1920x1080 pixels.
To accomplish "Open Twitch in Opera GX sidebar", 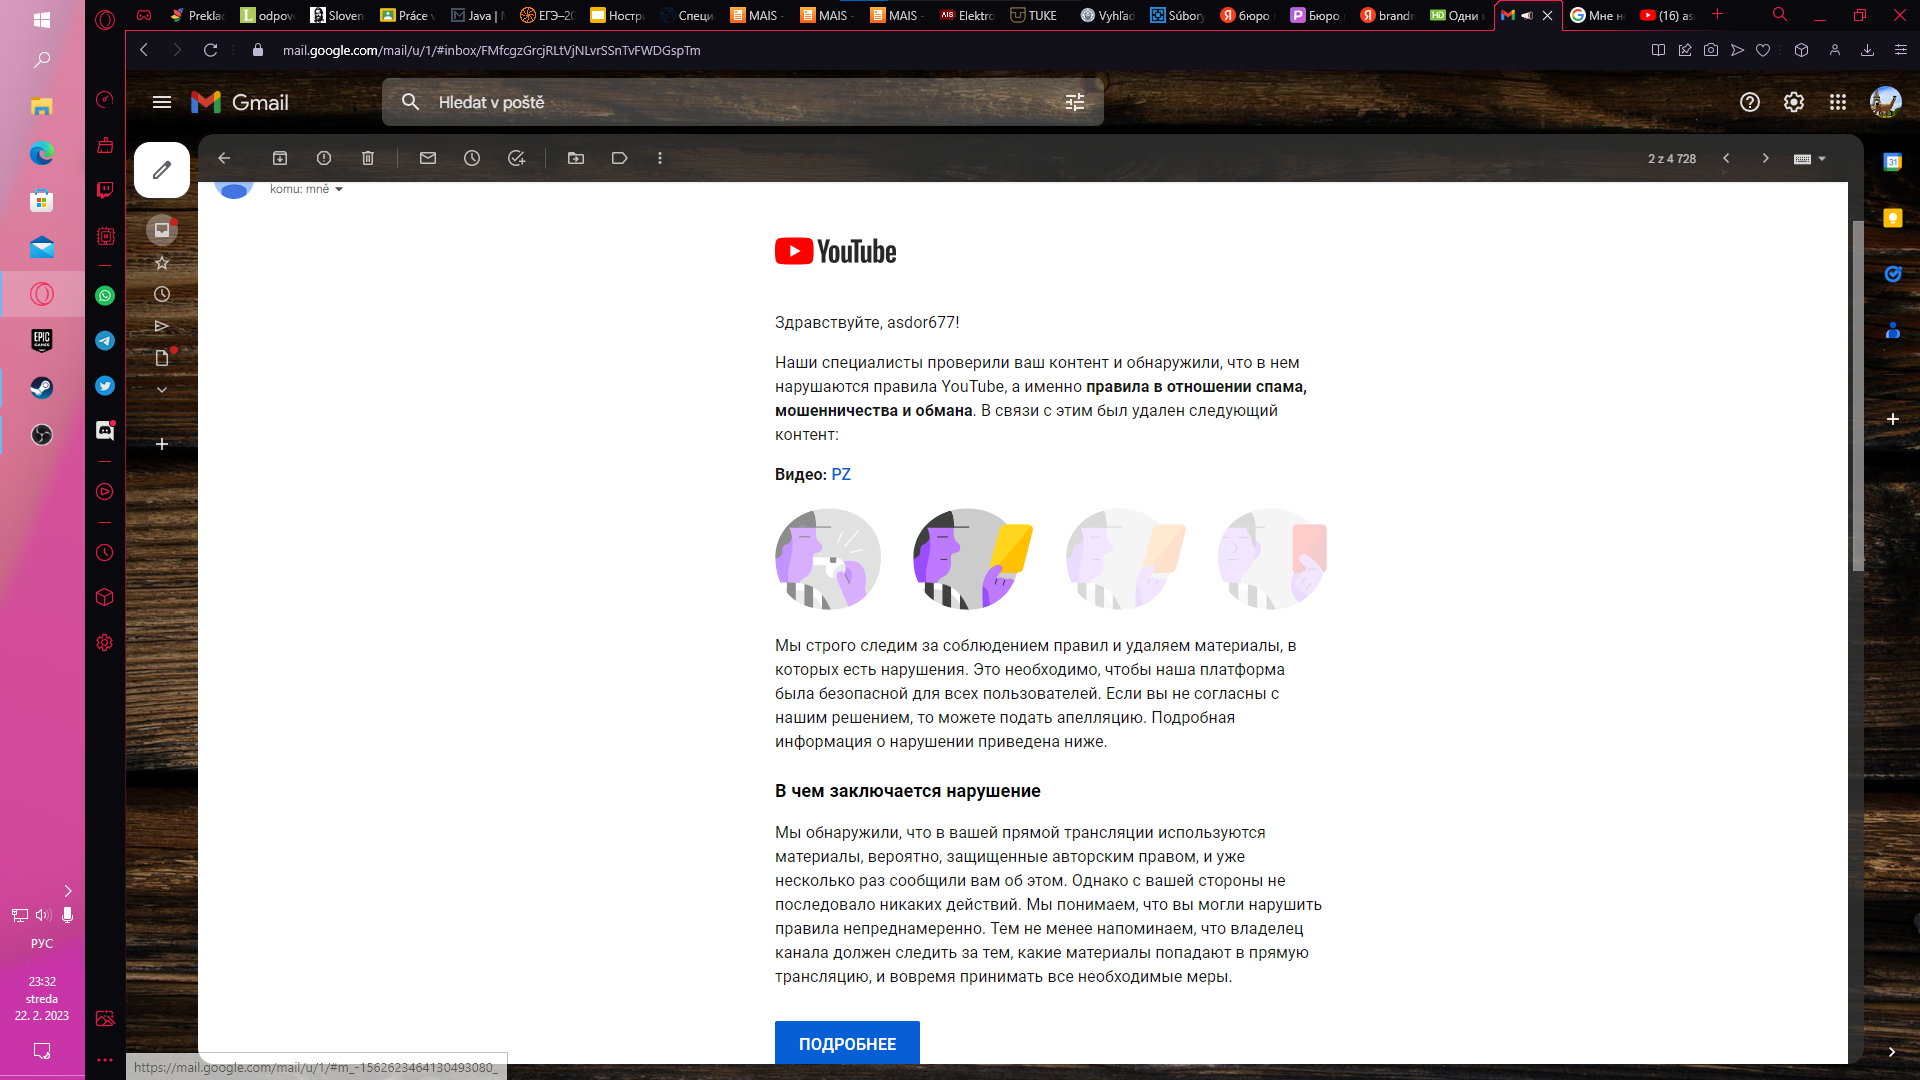I will point(105,190).
